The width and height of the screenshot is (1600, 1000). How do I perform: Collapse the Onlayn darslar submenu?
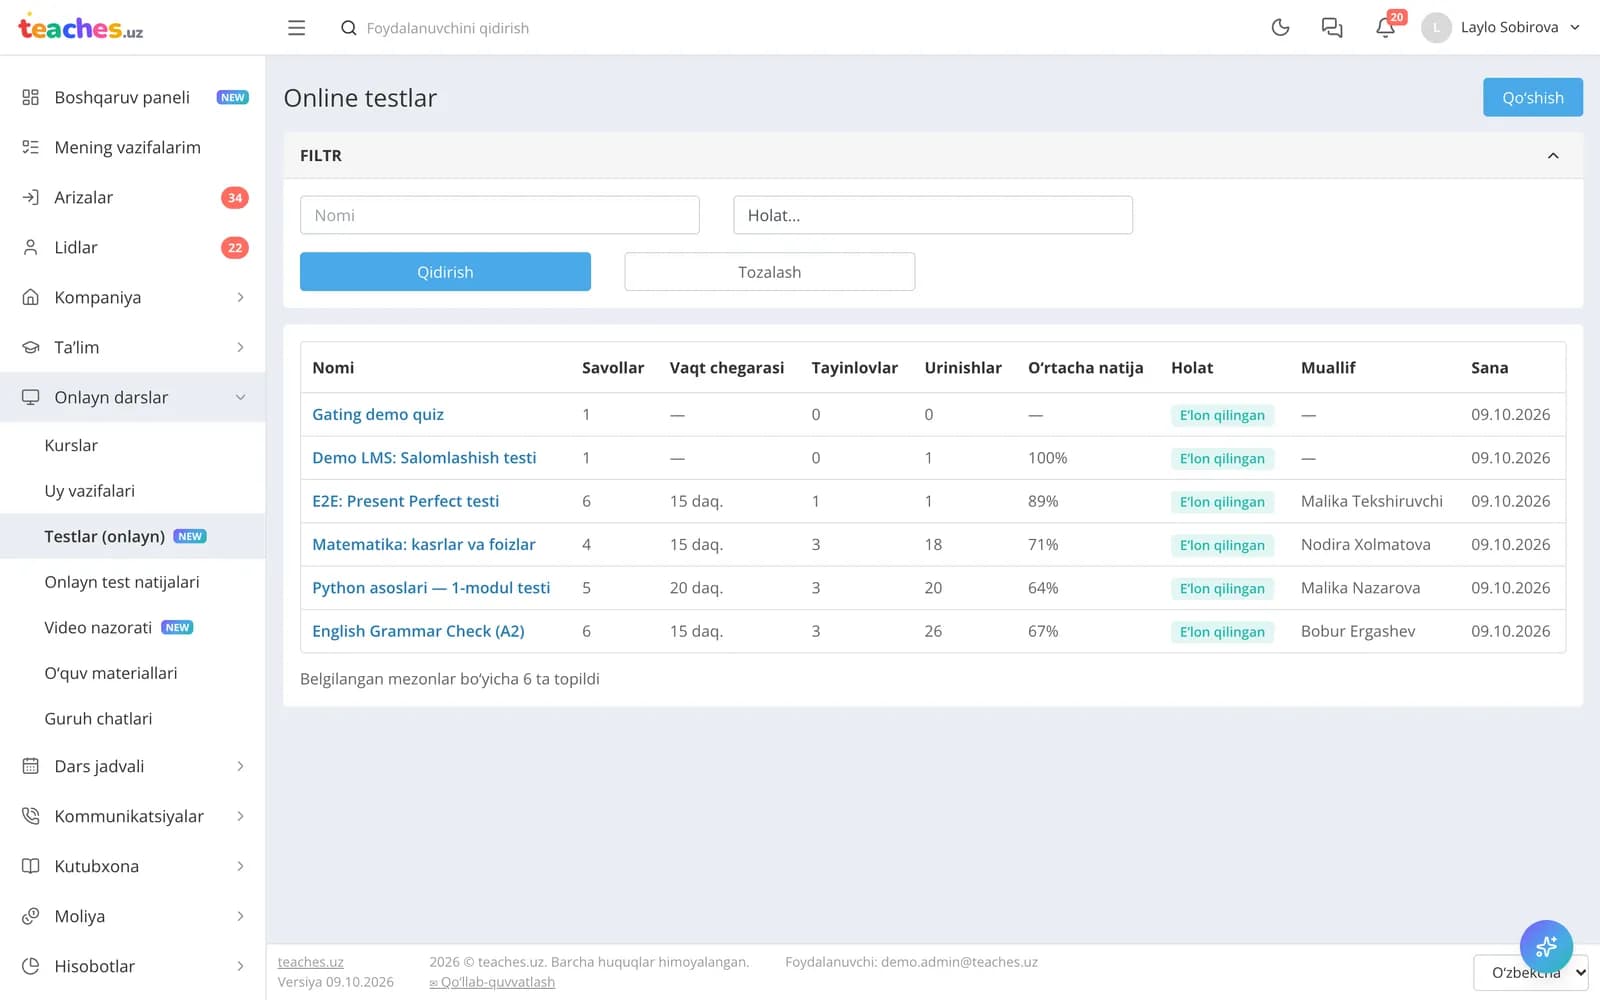(240, 397)
